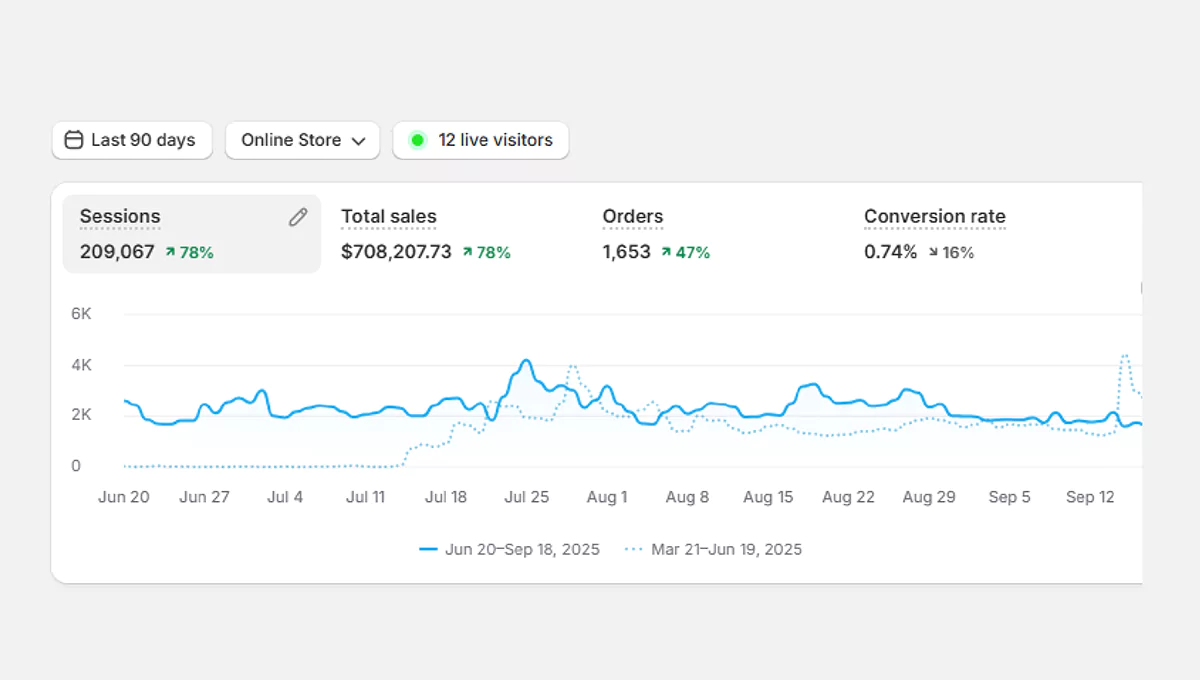
Task: Click the calendar icon in date filter
Action: point(73,140)
